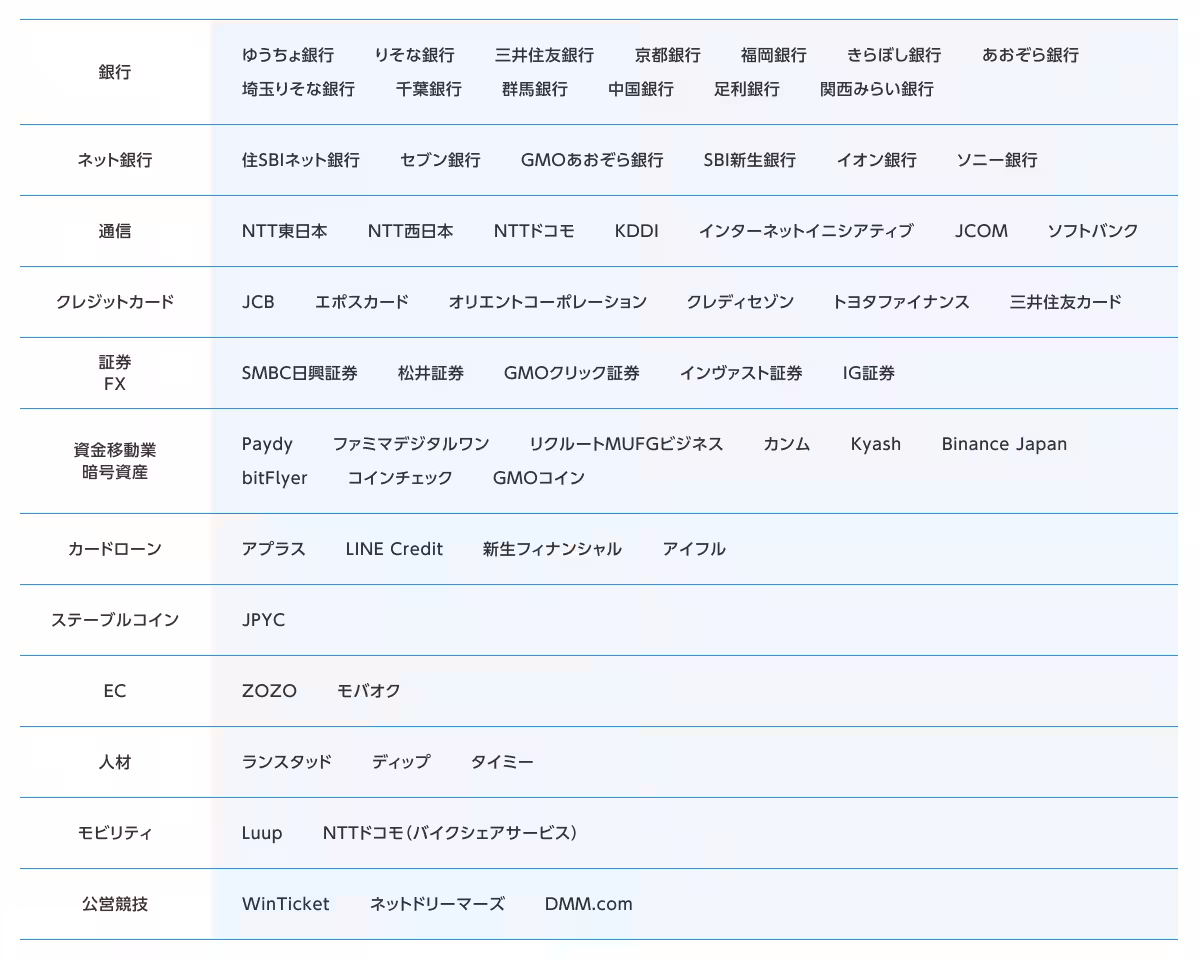This screenshot has width=1200, height=960.
Task: Select KDDI entry
Action: 637,231
